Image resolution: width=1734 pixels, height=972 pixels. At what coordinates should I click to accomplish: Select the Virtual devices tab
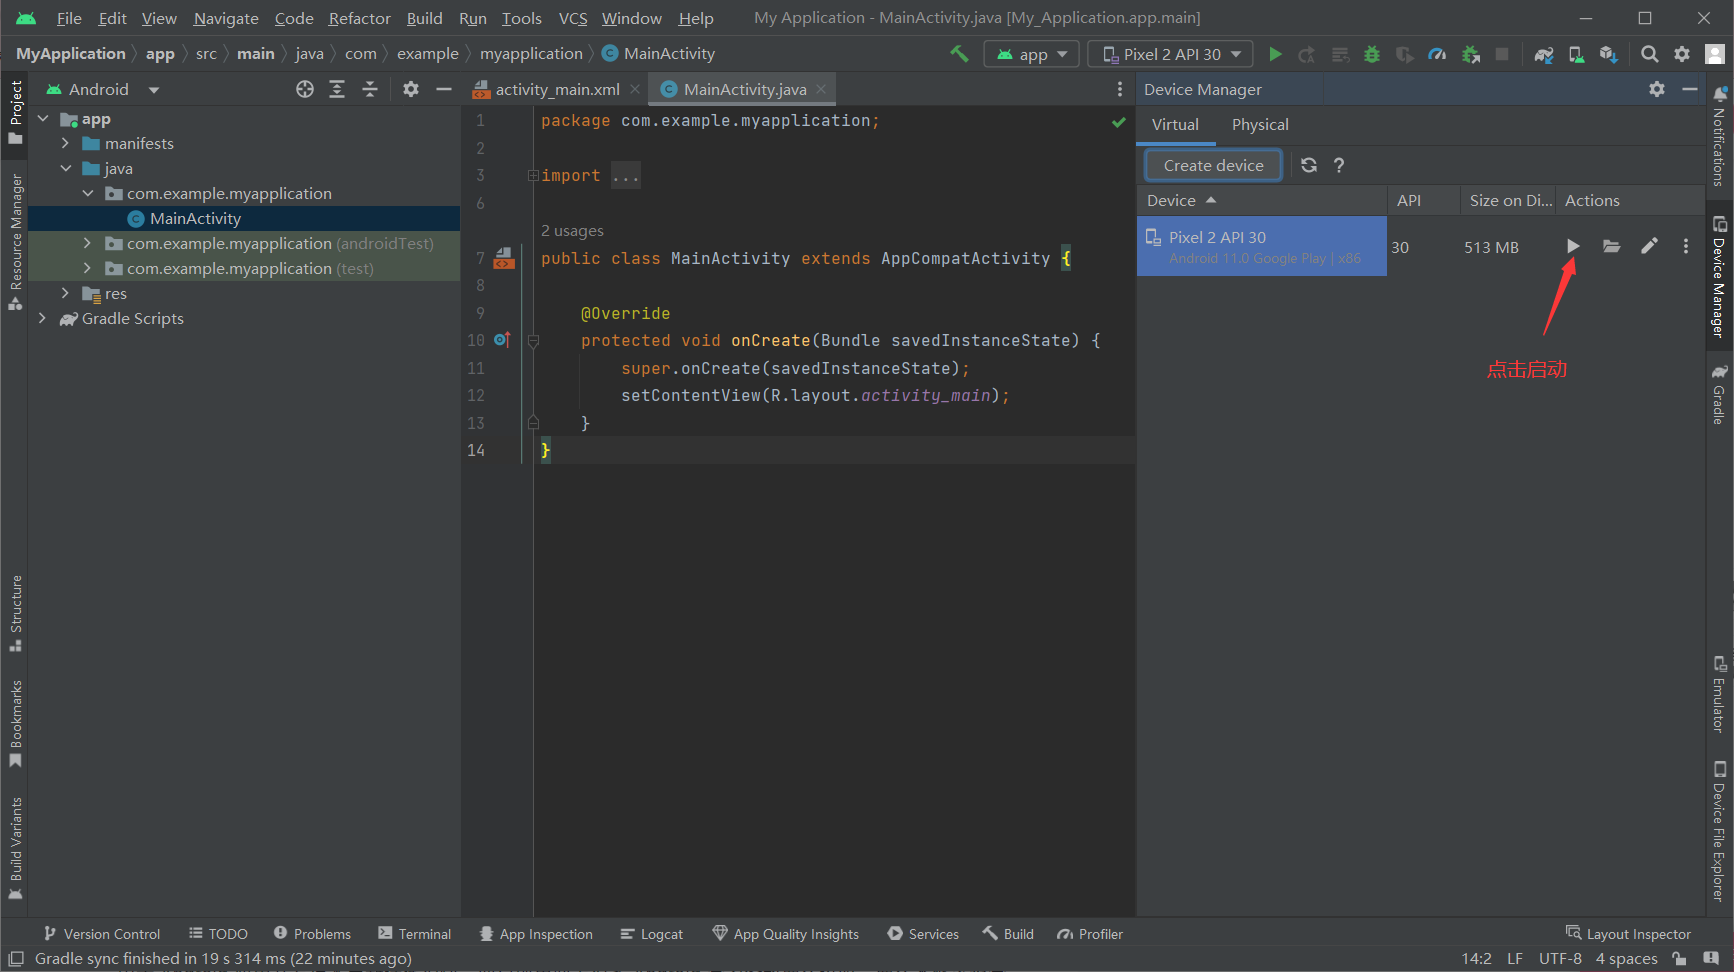click(1175, 124)
